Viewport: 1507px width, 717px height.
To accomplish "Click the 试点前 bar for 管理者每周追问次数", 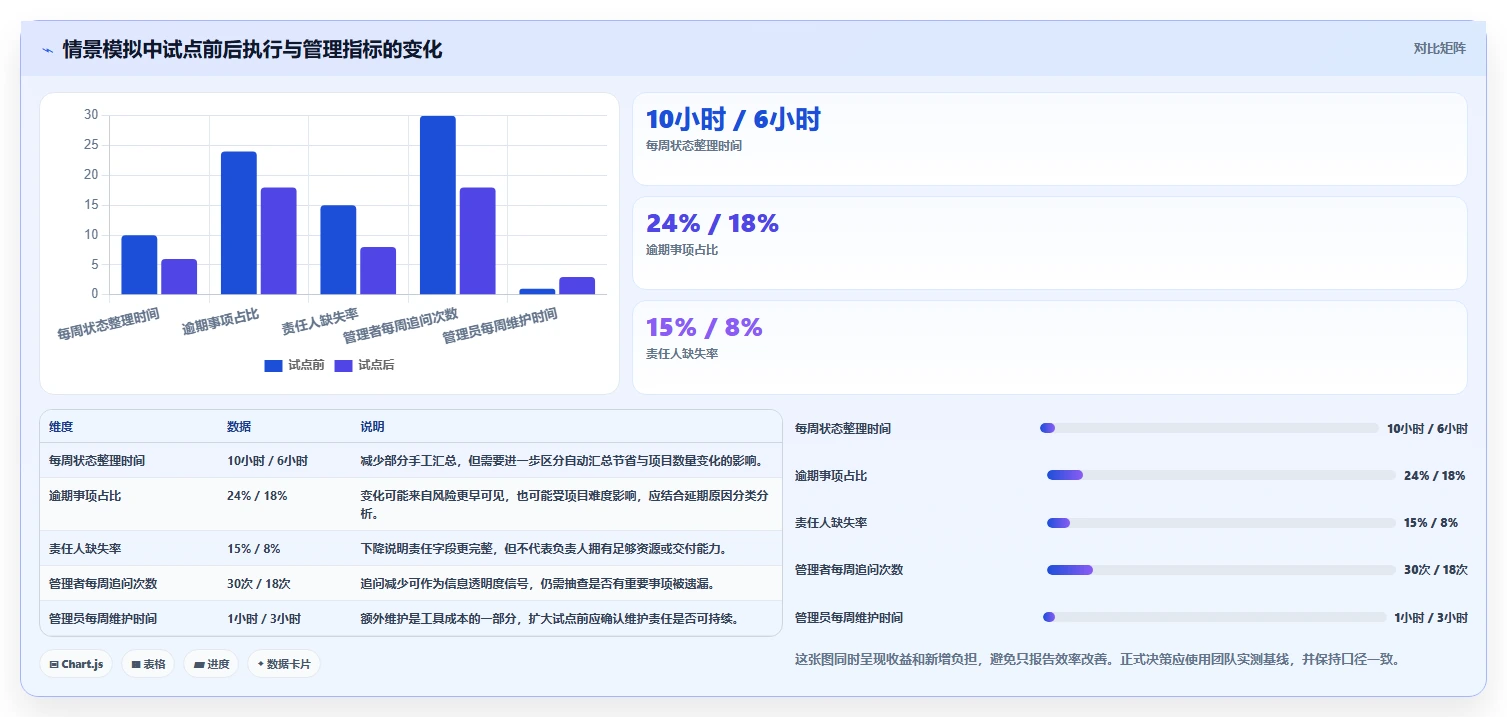I will click(438, 205).
